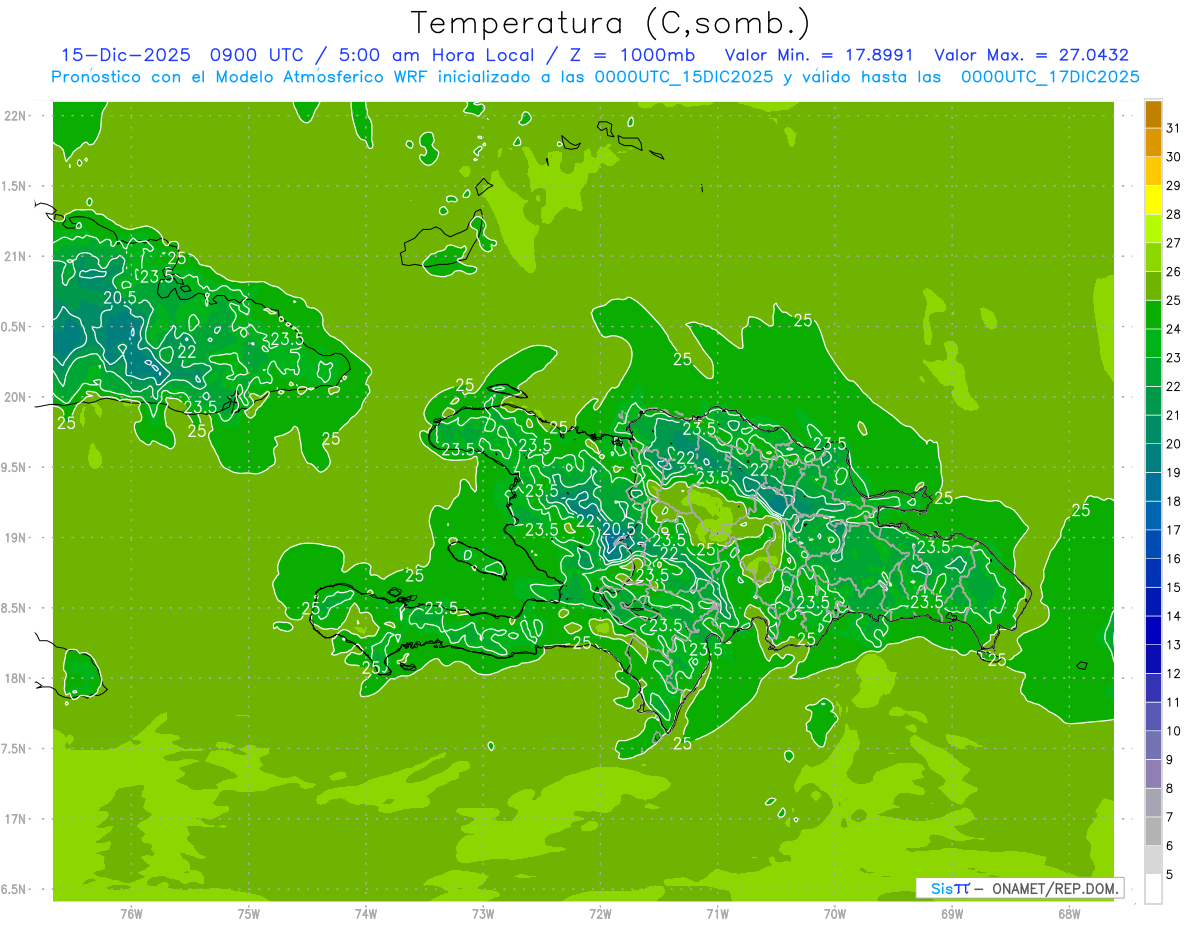Click the yellow swatch between 28 and 29
This screenshot has width=1200, height=927.
tap(1153, 200)
